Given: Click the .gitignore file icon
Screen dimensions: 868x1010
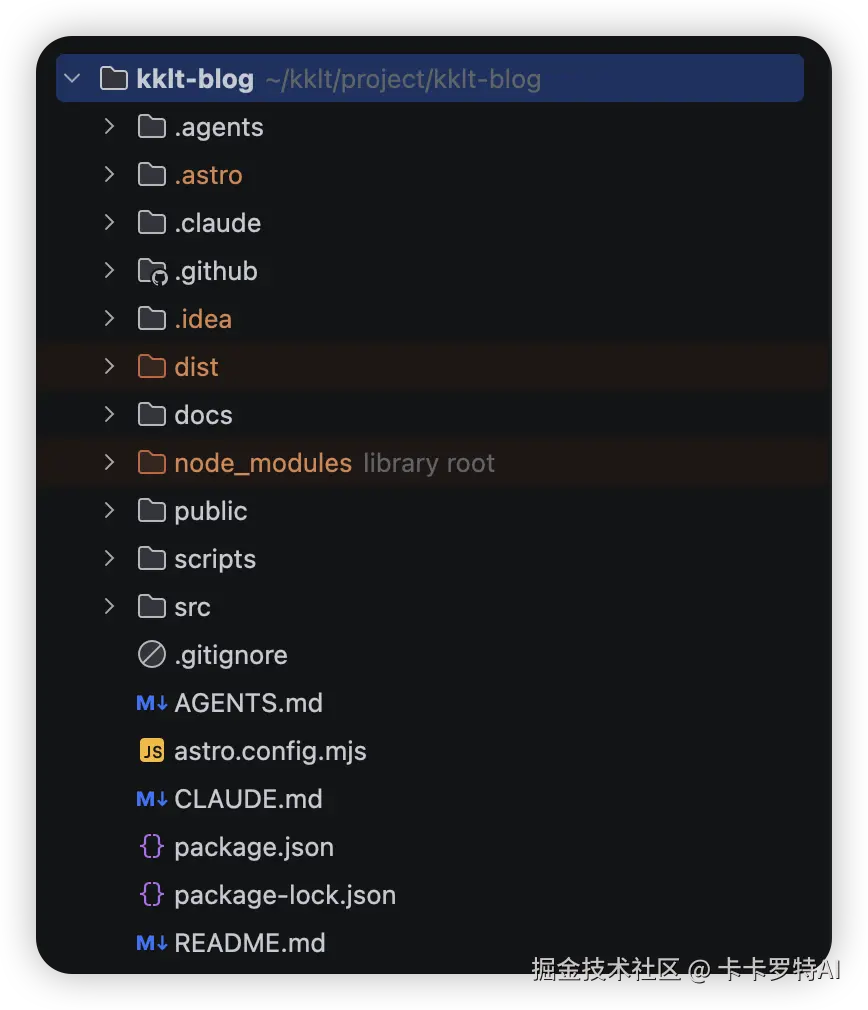Looking at the screenshot, I should [152, 654].
